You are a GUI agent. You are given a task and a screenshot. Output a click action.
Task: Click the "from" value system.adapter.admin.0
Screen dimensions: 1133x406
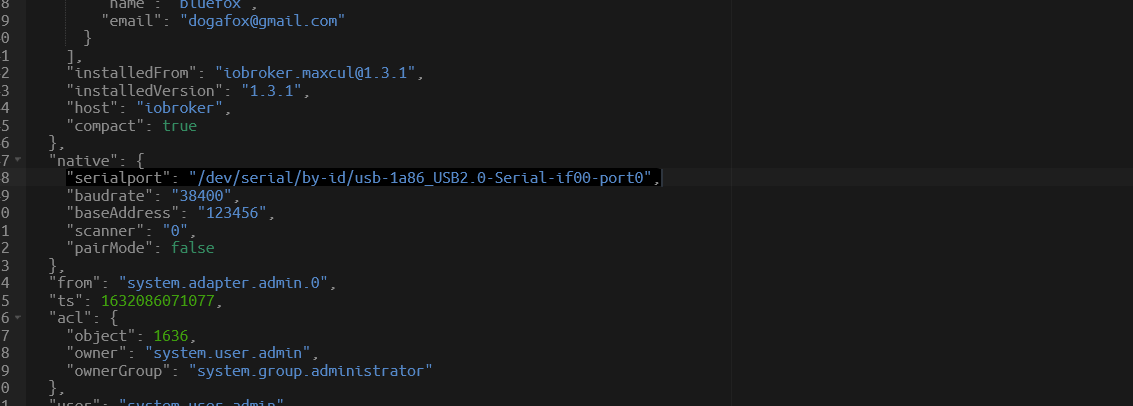click(223, 283)
